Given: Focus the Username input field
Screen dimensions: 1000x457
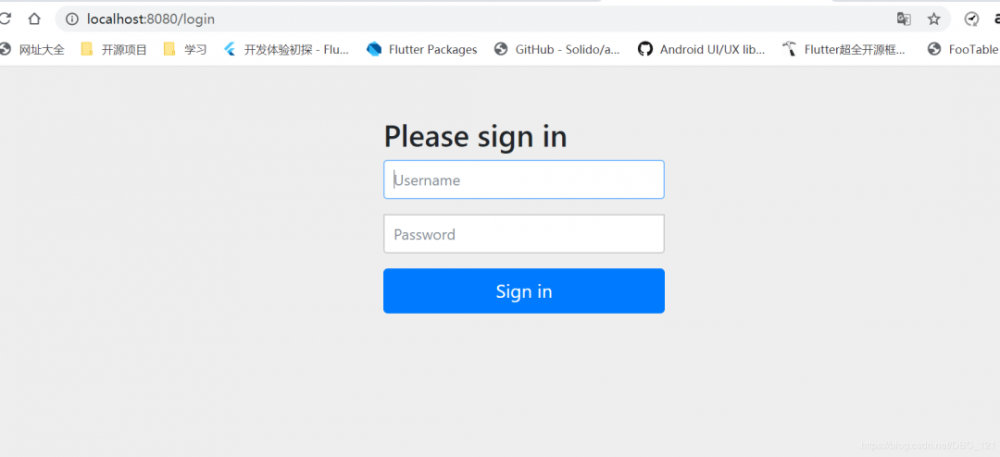Looking at the screenshot, I should pyautogui.click(x=524, y=180).
